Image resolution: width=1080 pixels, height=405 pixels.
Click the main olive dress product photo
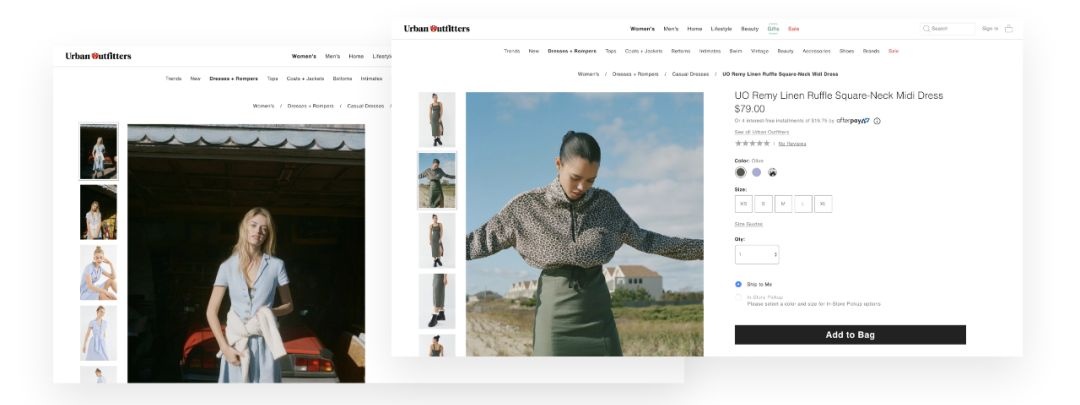(x=585, y=224)
